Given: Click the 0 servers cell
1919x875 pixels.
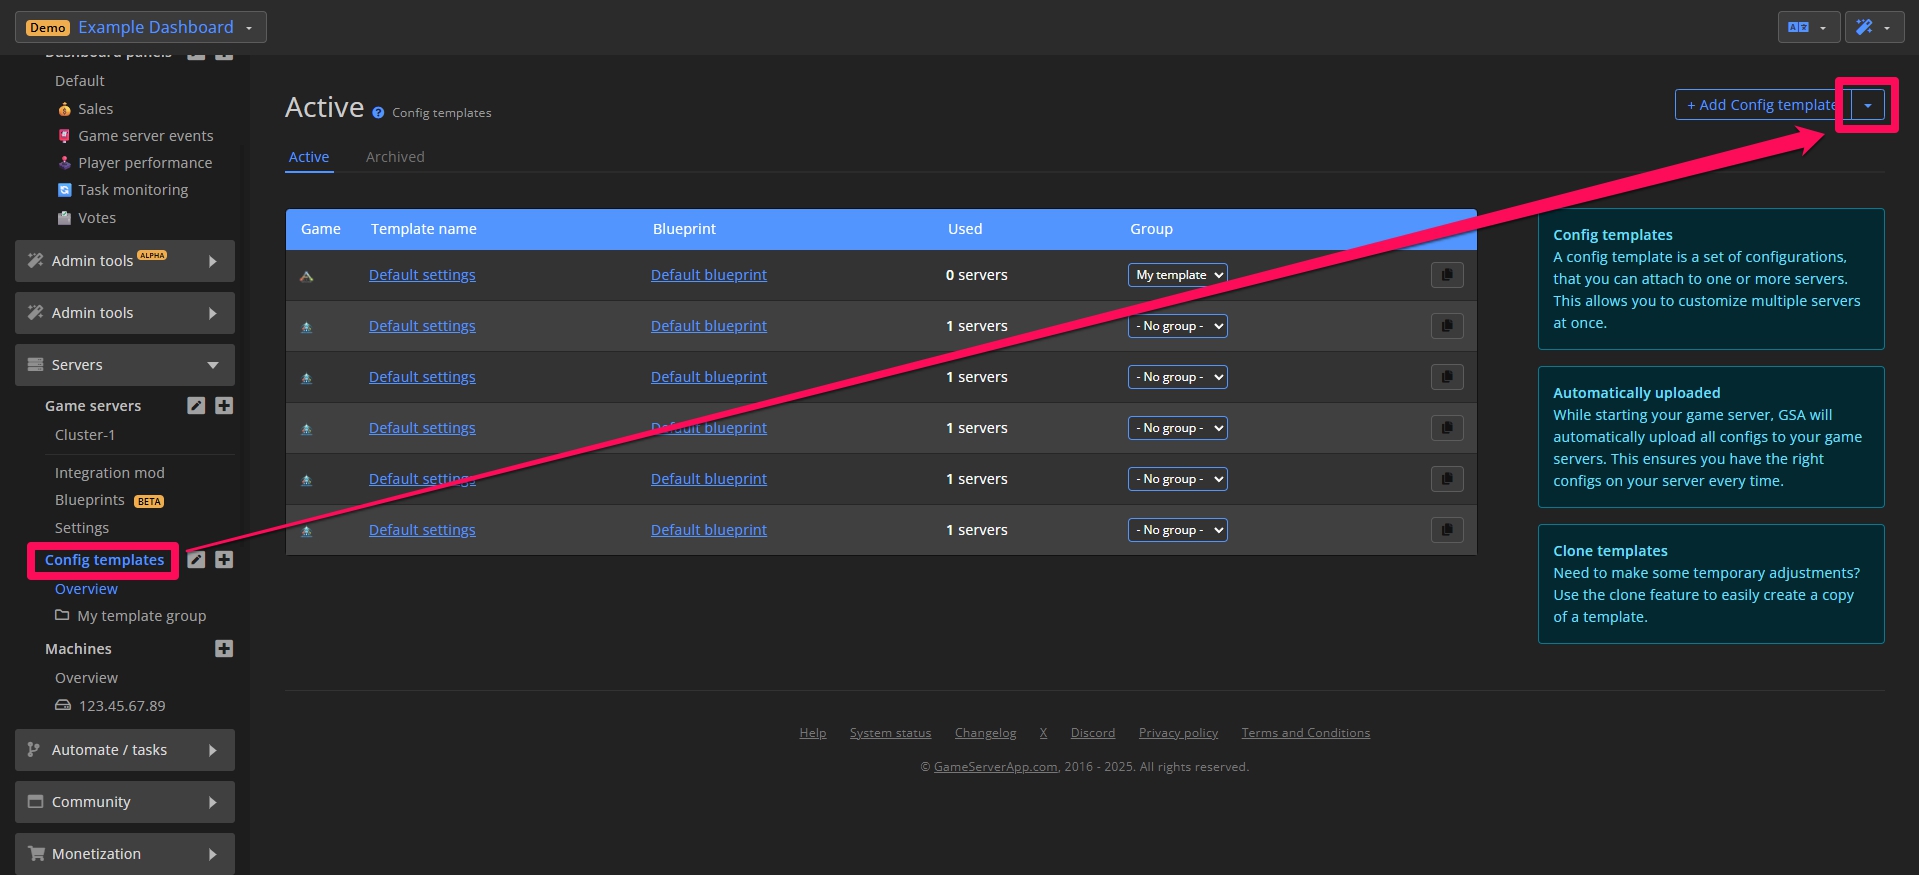Looking at the screenshot, I should pyautogui.click(x=977, y=275).
